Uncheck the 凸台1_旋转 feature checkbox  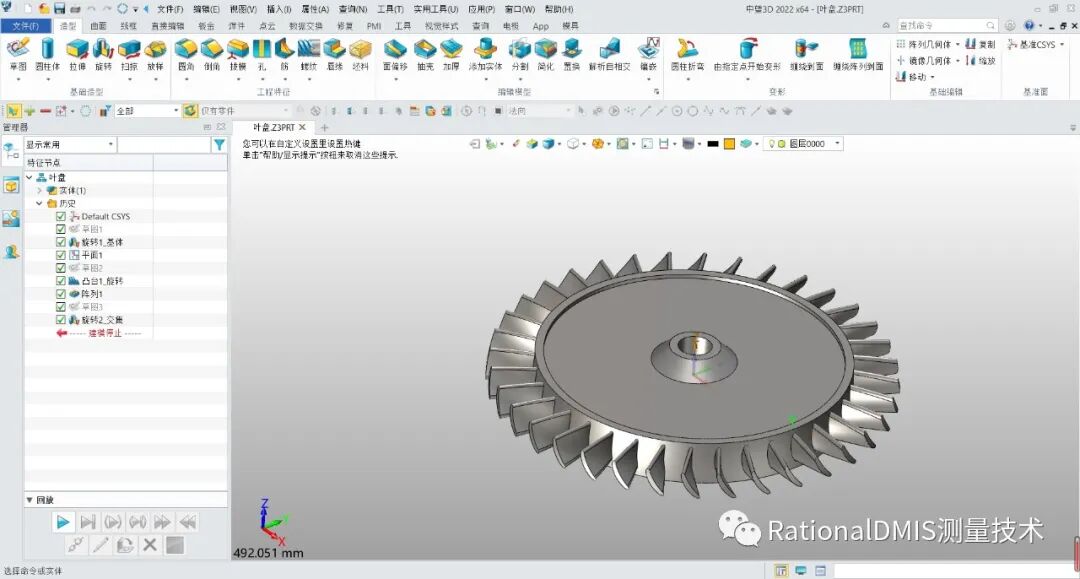click(x=61, y=281)
